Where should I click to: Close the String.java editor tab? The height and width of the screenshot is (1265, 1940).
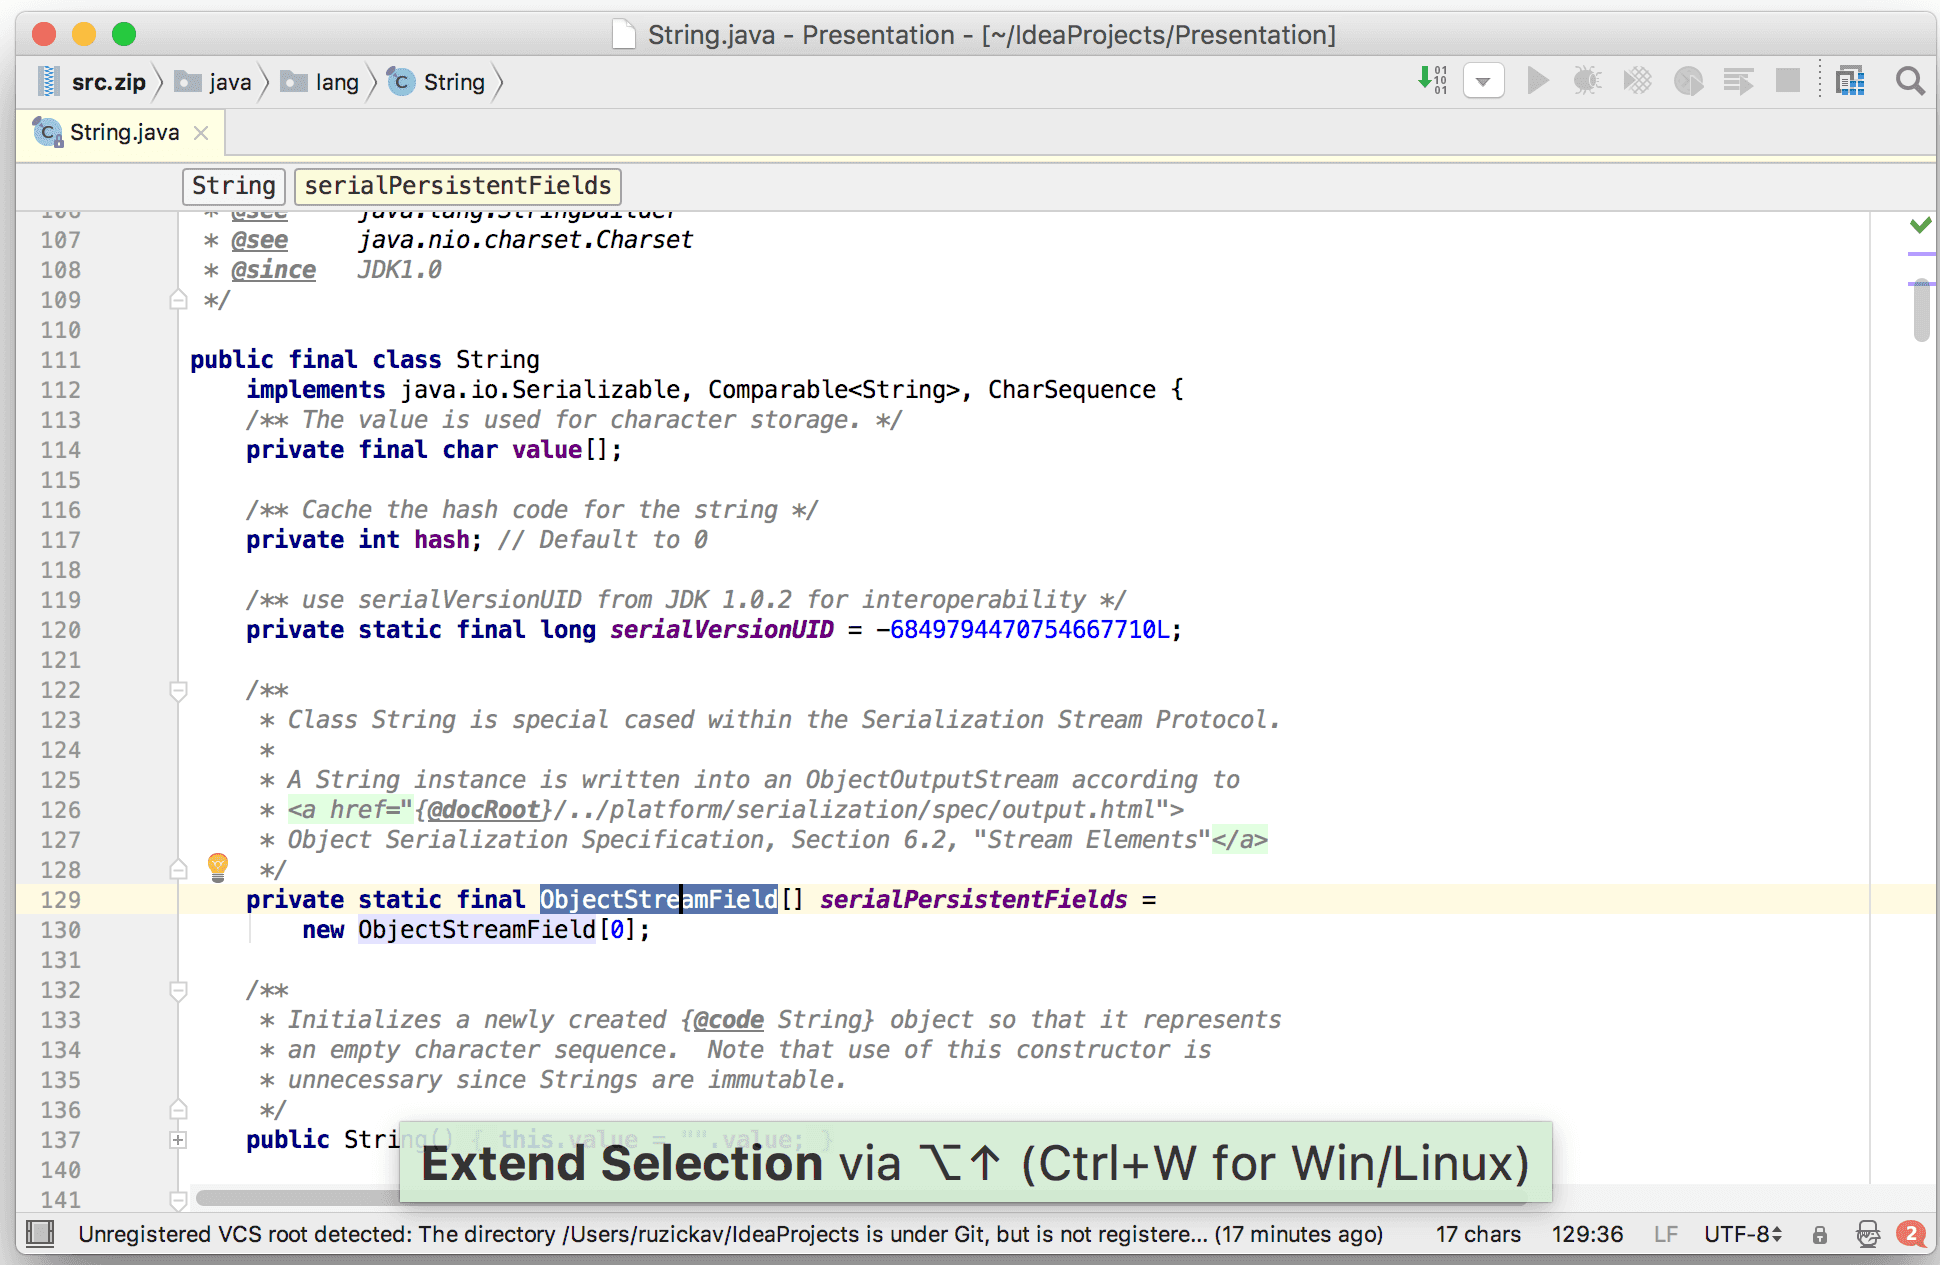[x=201, y=133]
